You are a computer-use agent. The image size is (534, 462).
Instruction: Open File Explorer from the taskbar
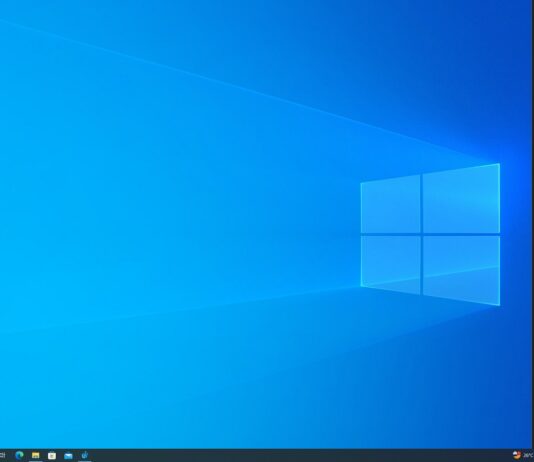coord(35,456)
